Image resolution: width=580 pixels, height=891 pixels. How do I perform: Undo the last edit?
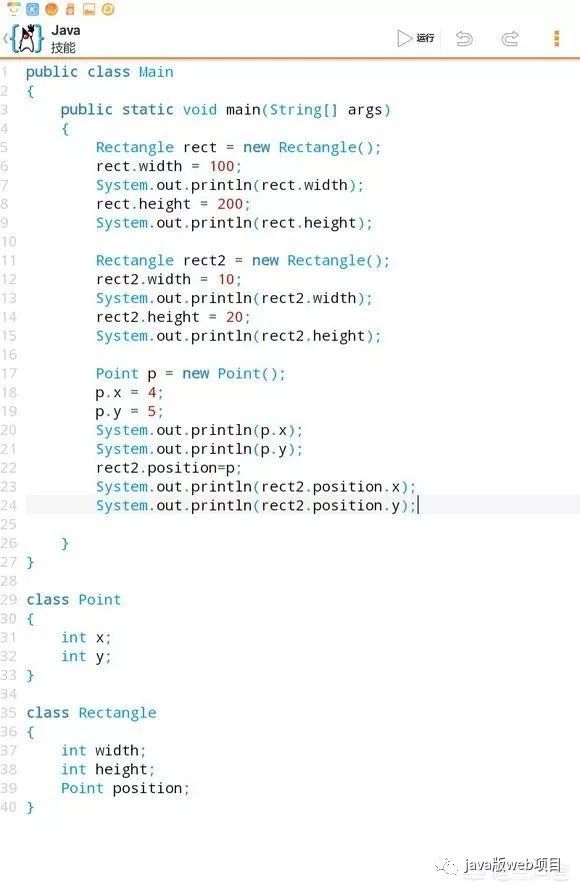[464, 38]
